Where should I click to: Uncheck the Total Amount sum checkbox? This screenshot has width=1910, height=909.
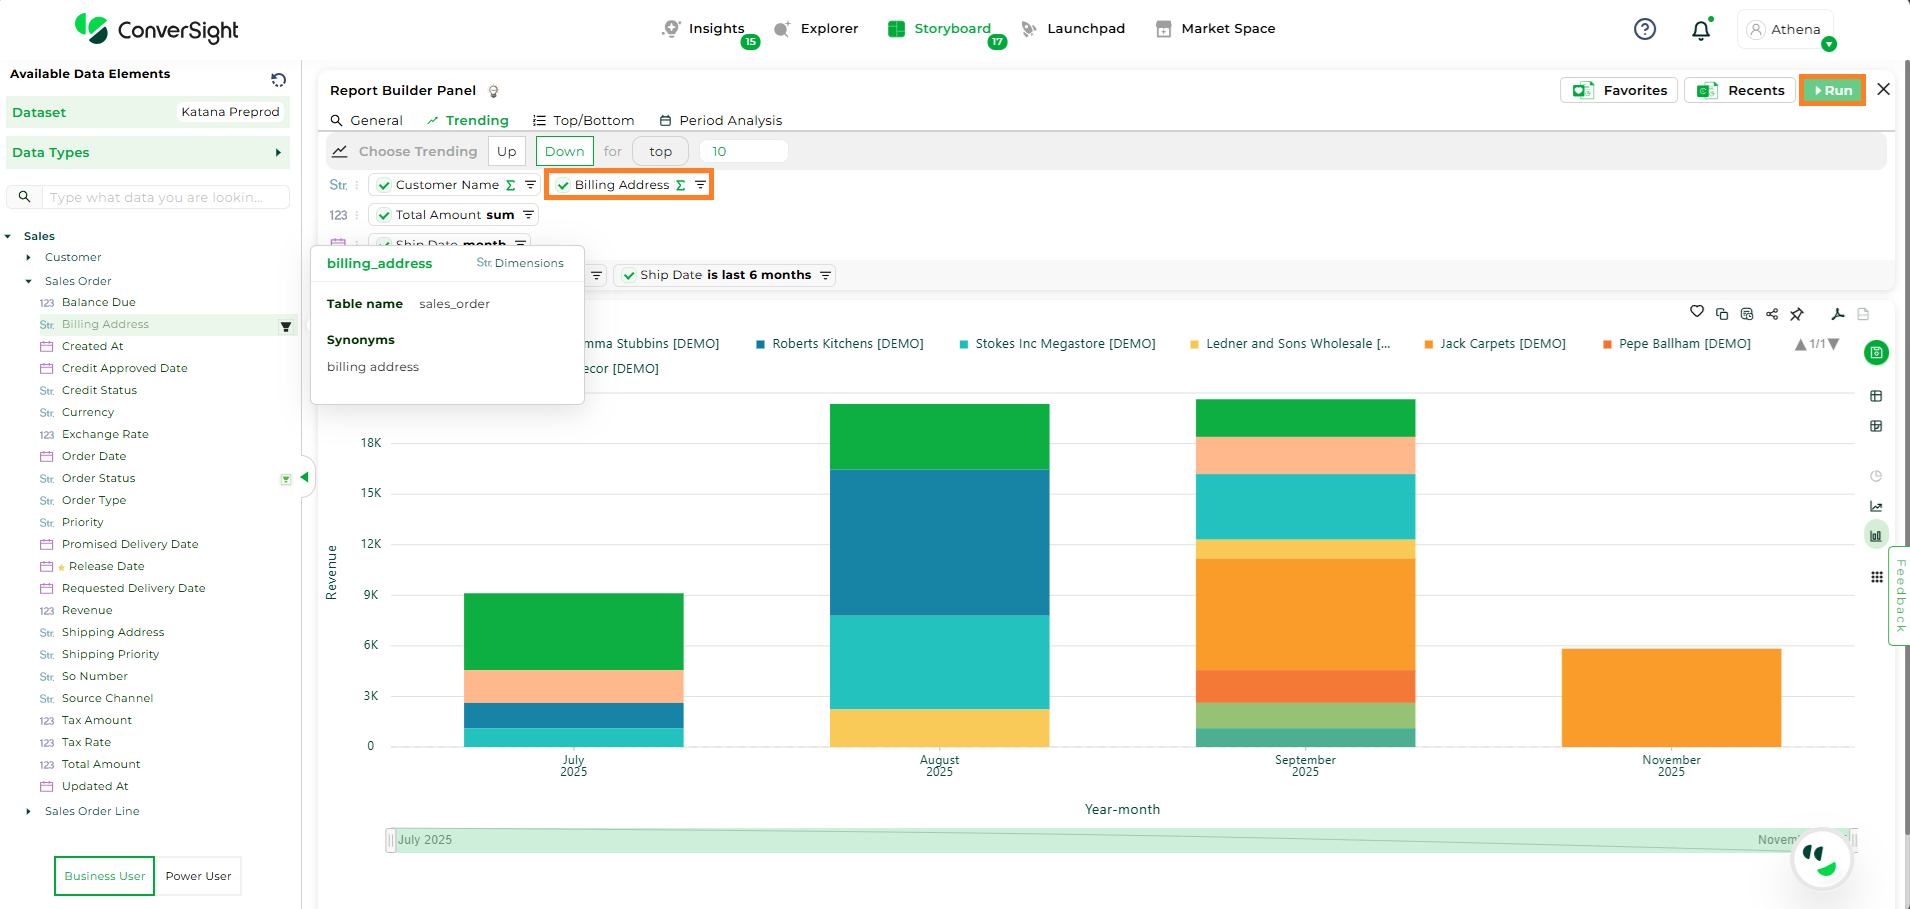click(384, 215)
